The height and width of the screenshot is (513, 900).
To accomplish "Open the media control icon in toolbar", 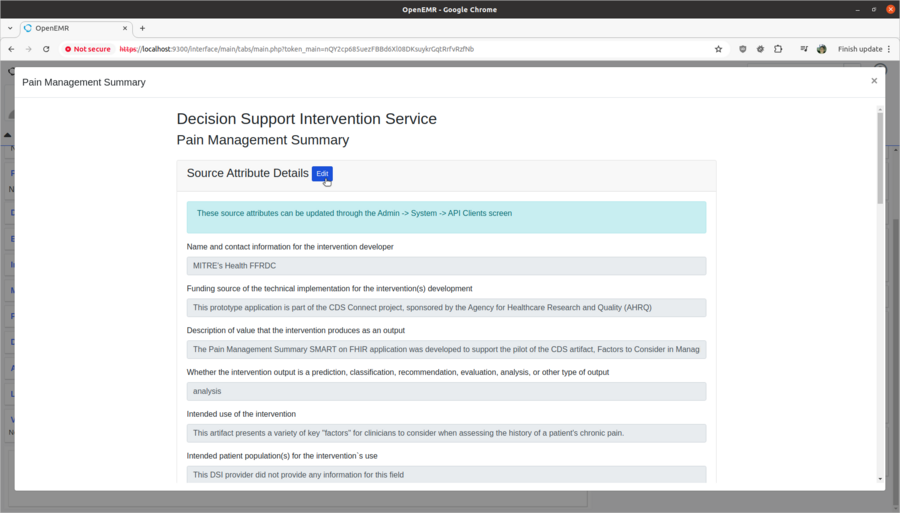I will pos(802,49).
